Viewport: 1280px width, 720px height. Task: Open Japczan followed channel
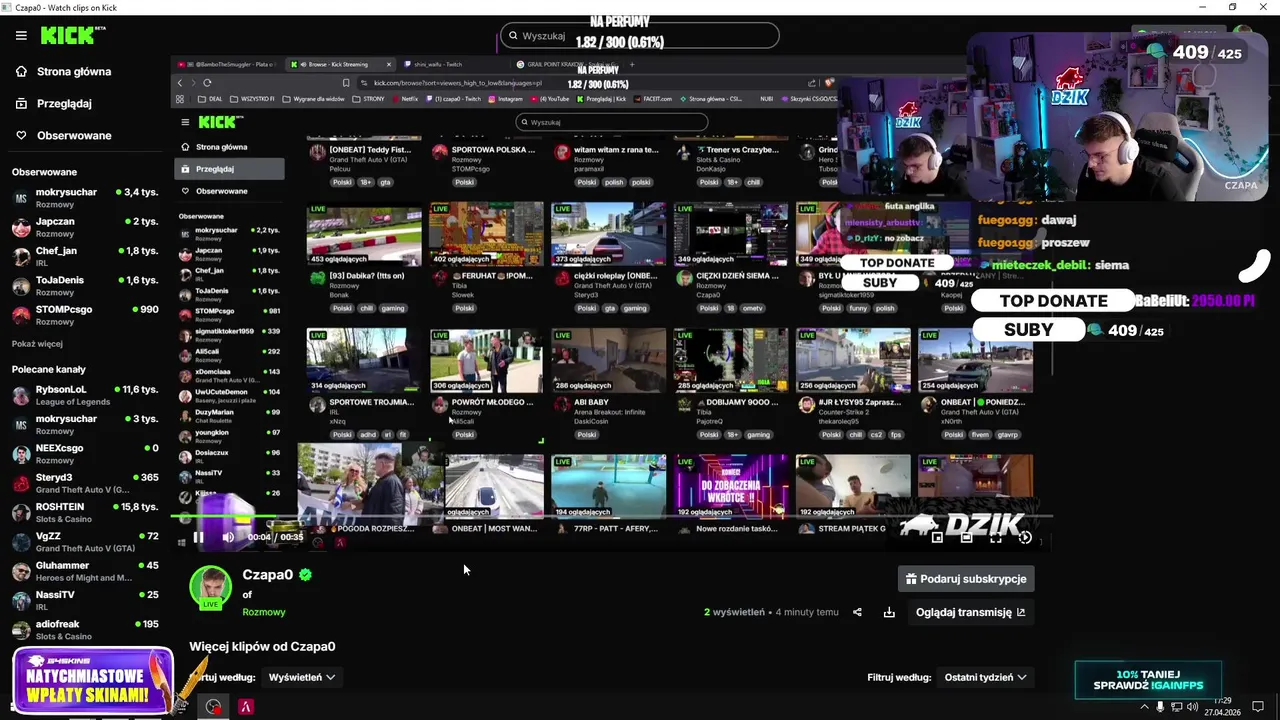coord(85,227)
